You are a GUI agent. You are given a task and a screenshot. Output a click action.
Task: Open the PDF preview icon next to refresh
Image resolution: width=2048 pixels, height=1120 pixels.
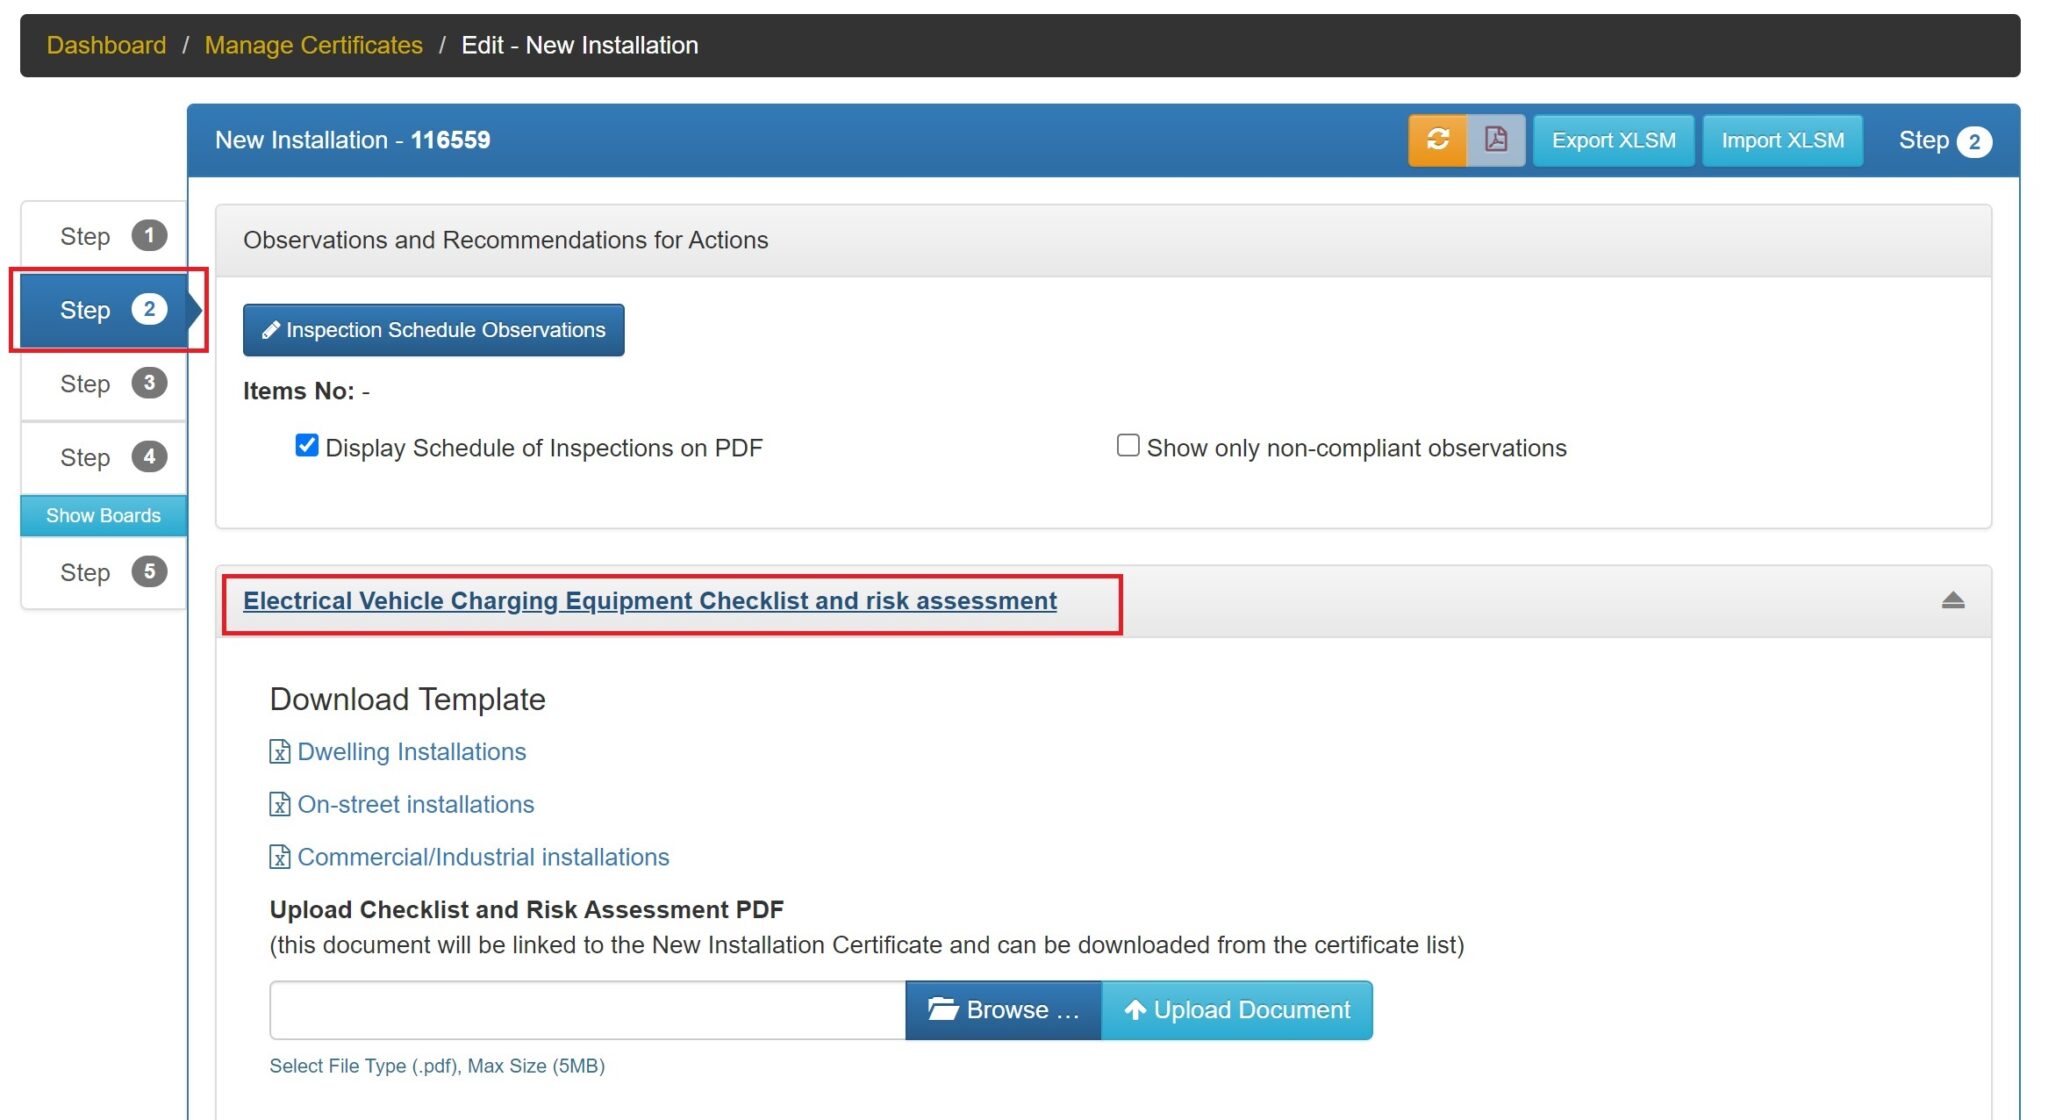1494,140
